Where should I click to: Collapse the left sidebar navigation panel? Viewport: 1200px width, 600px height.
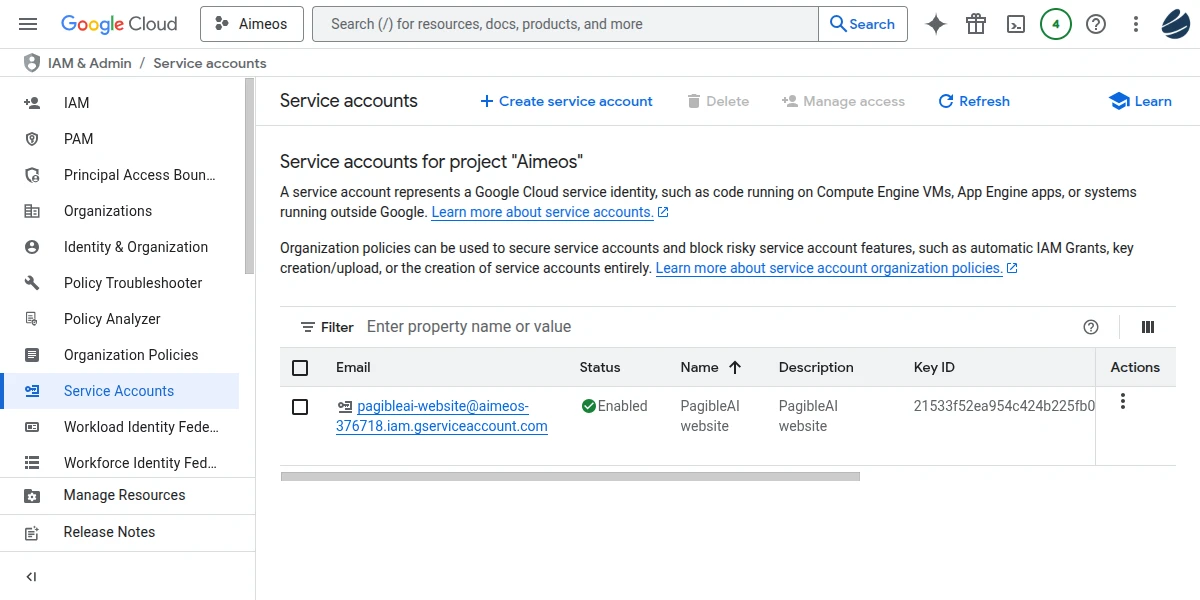tap(31, 577)
